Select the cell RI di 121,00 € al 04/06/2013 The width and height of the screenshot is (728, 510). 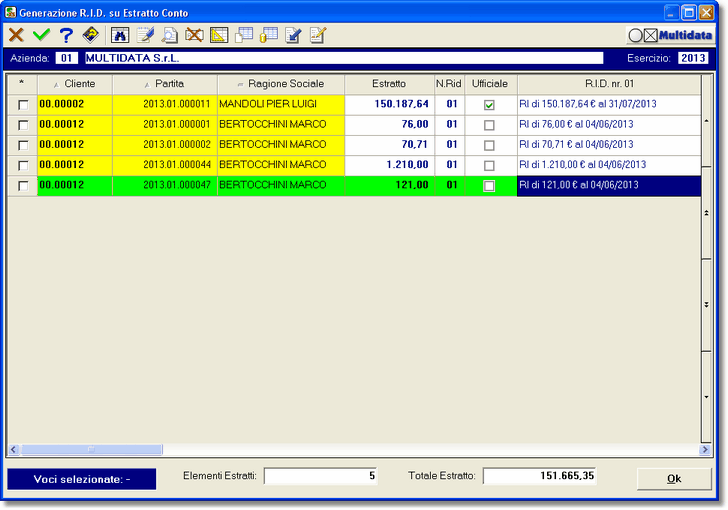(609, 185)
